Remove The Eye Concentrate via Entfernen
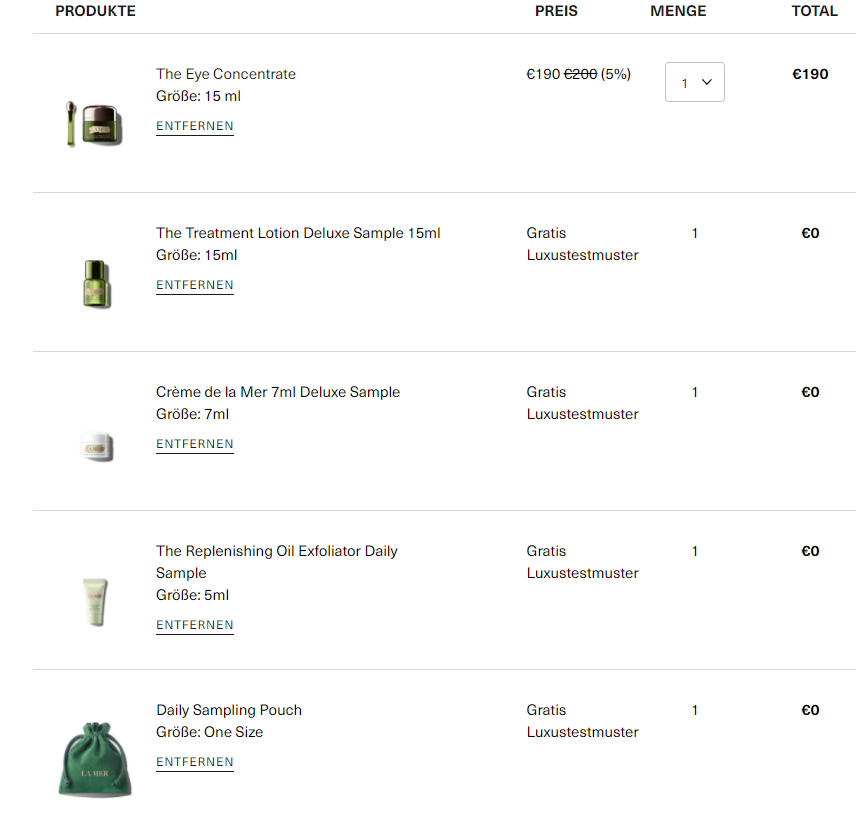 195,126
